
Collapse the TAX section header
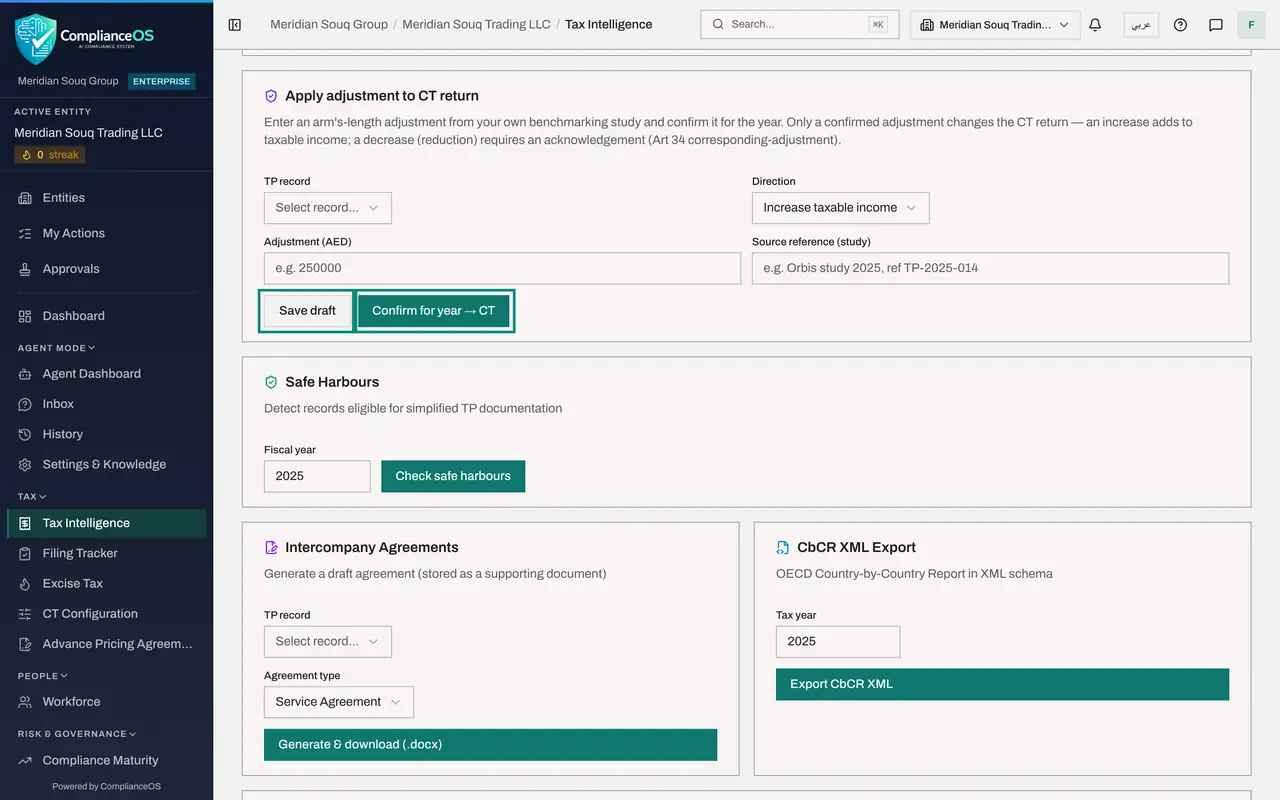coord(32,496)
